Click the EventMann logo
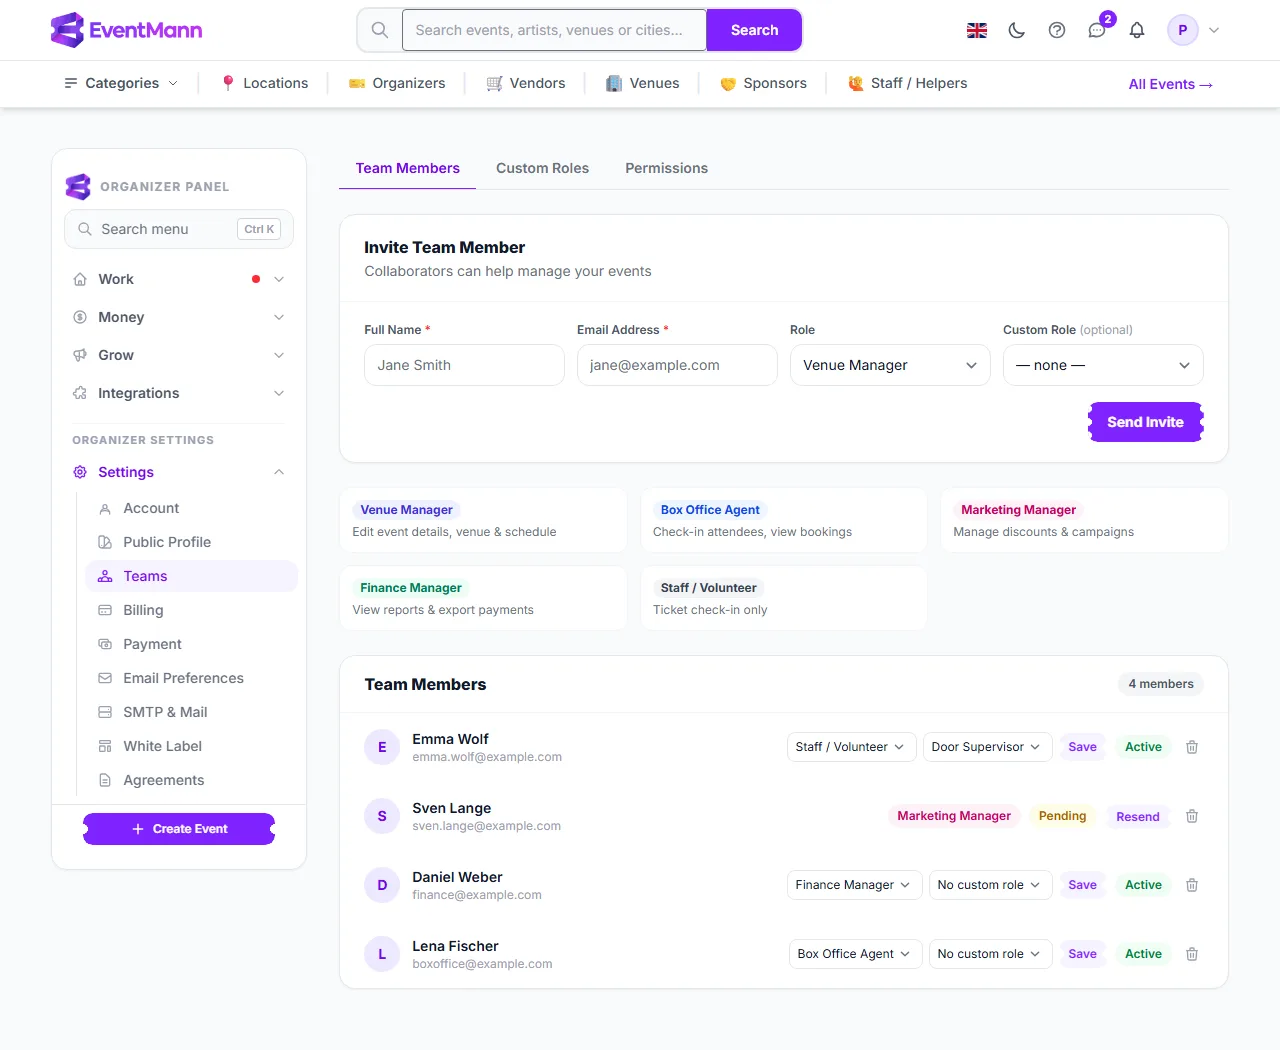 click(x=127, y=30)
